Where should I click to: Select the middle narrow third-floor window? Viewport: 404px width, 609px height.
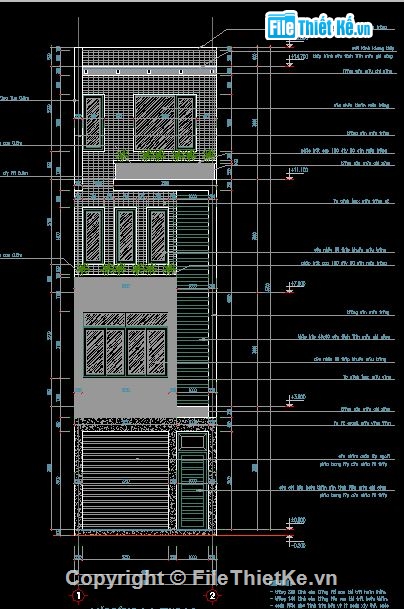coord(125,236)
